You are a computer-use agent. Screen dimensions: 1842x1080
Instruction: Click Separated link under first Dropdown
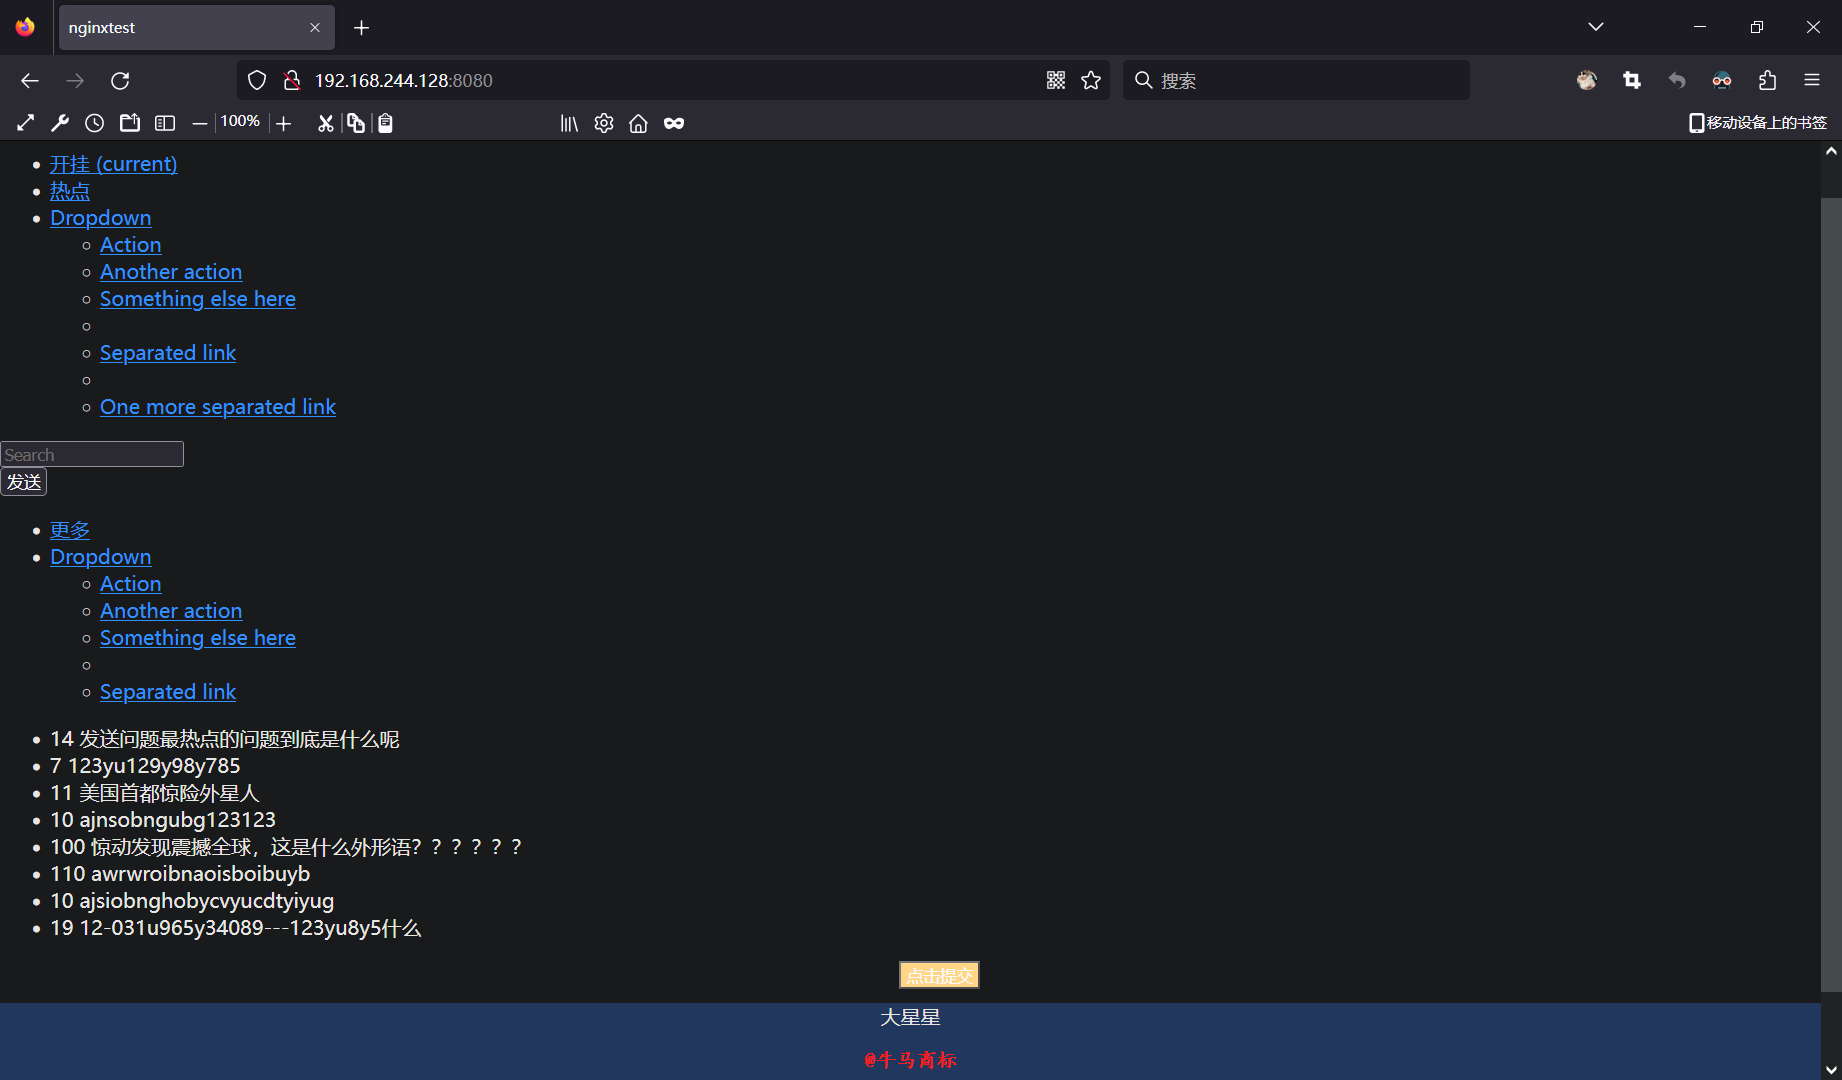click(x=168, y=353)
